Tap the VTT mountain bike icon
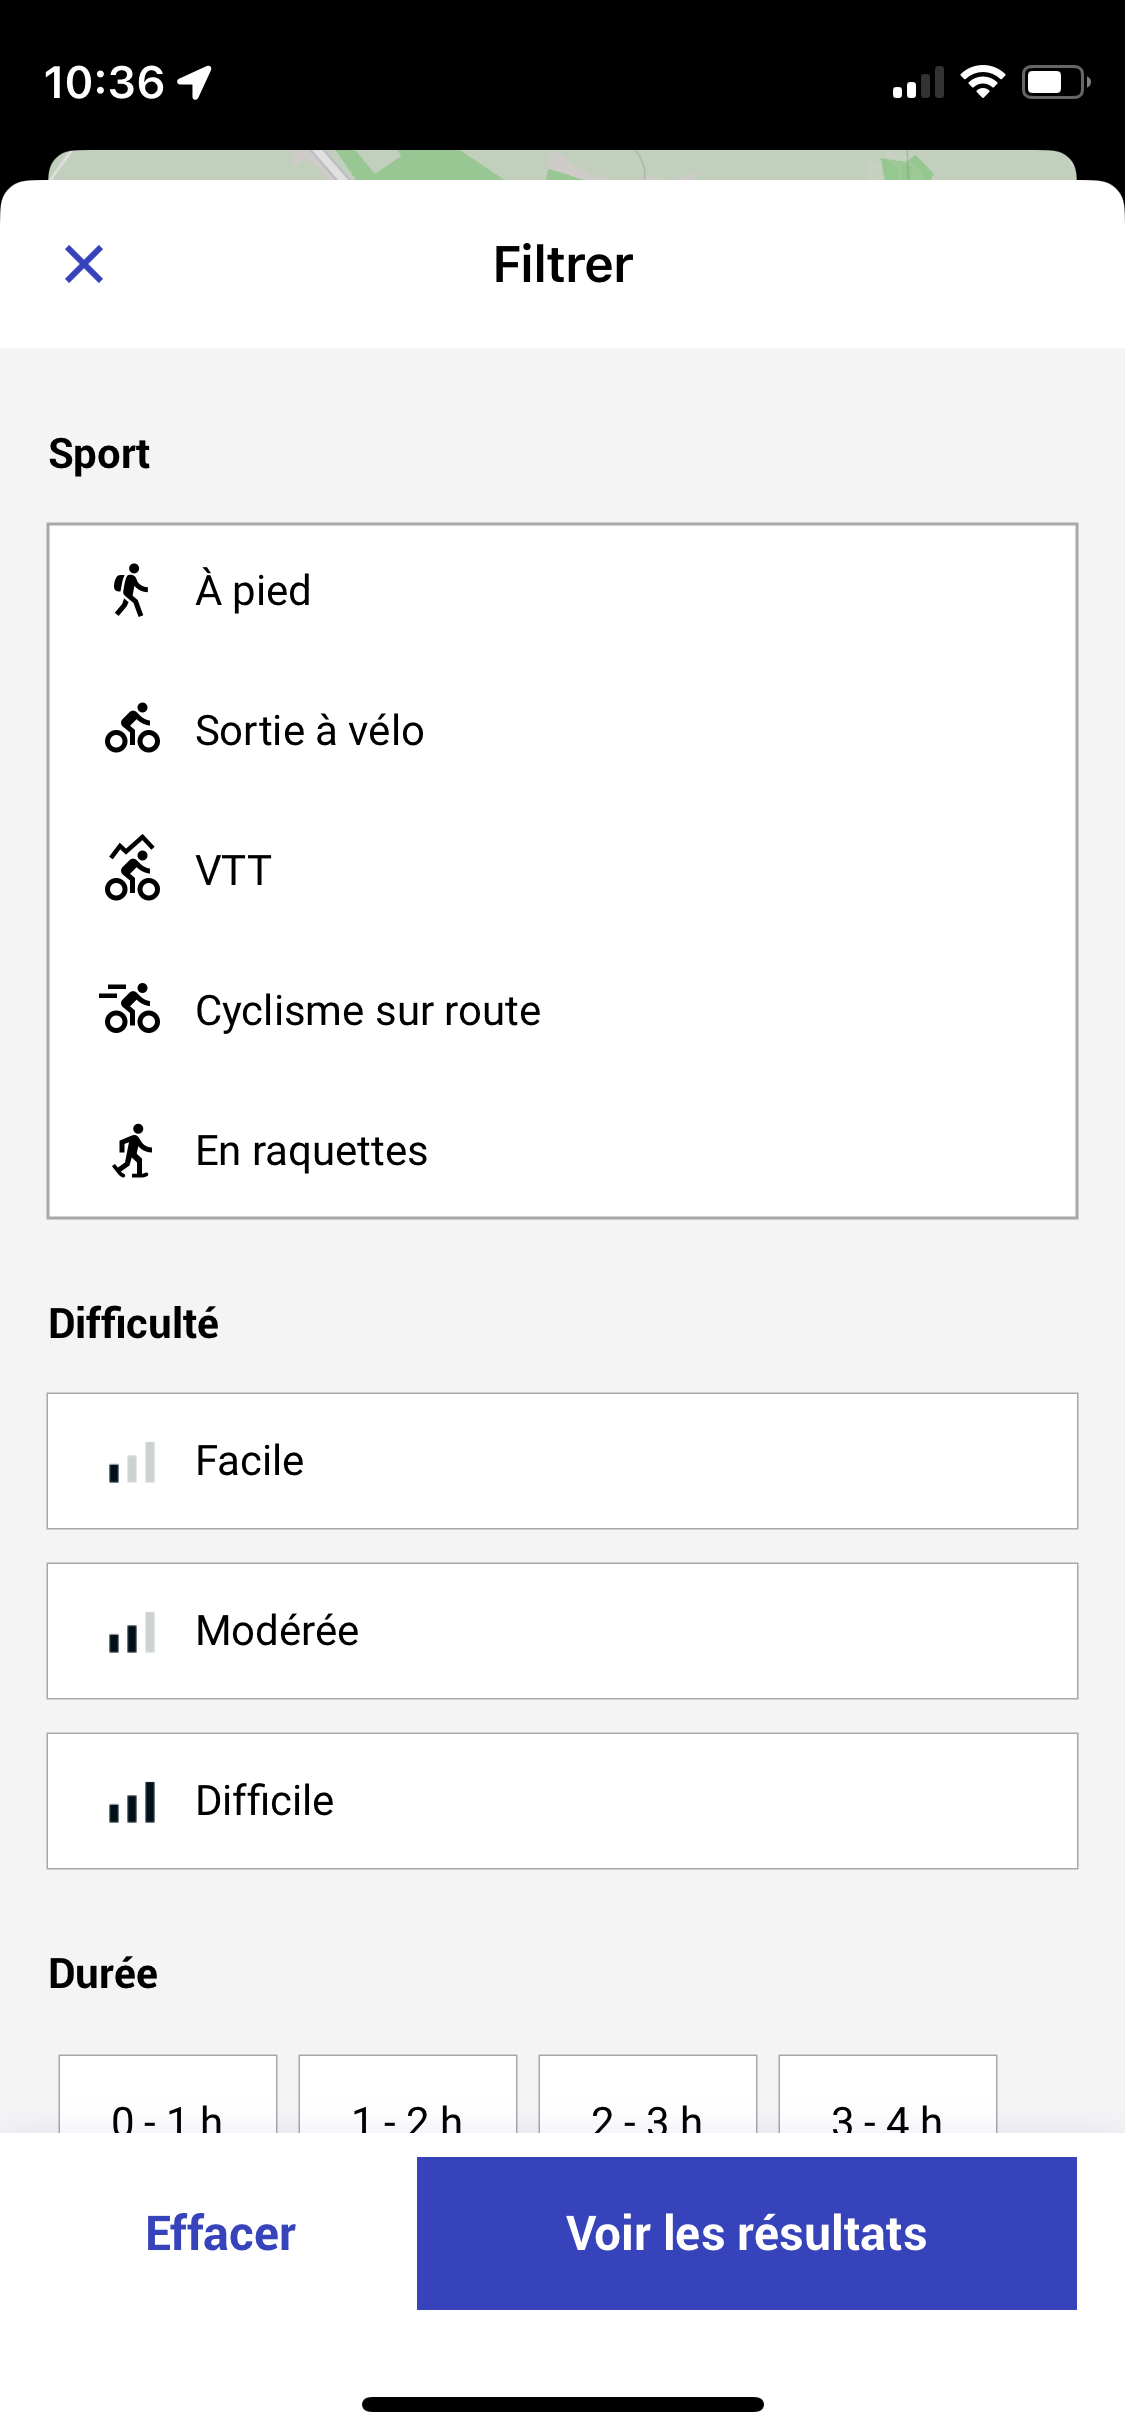Screen dimensions: 1125x2436 (x=132, y=868)
